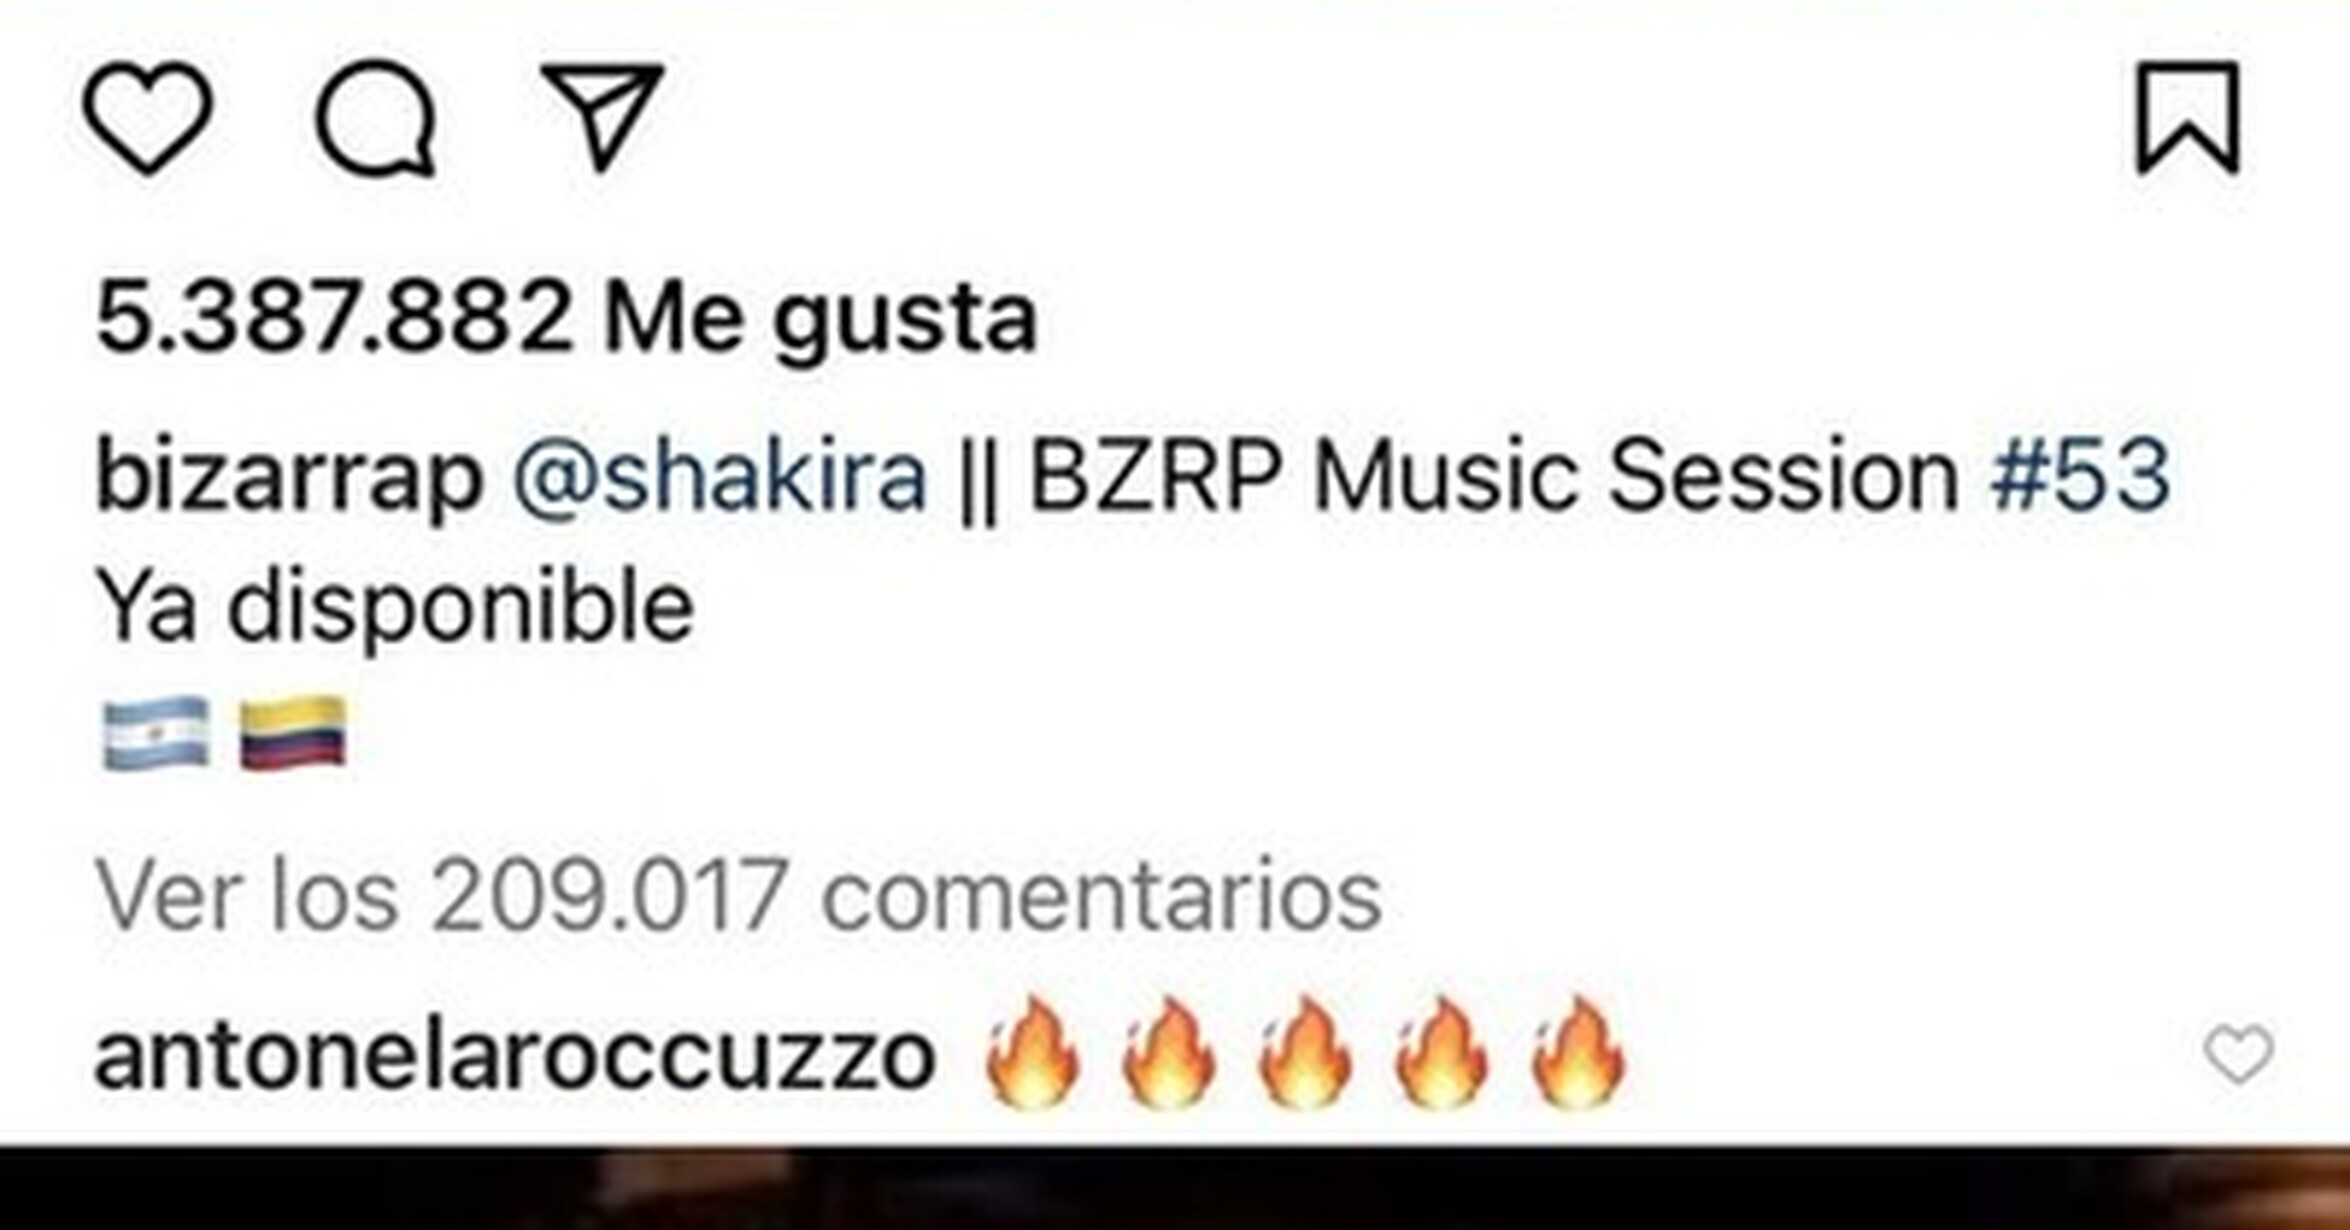The width and height of the screenshot is (2350, 1230).
Task: Open the #53 hashtag
Action: 2080,475
